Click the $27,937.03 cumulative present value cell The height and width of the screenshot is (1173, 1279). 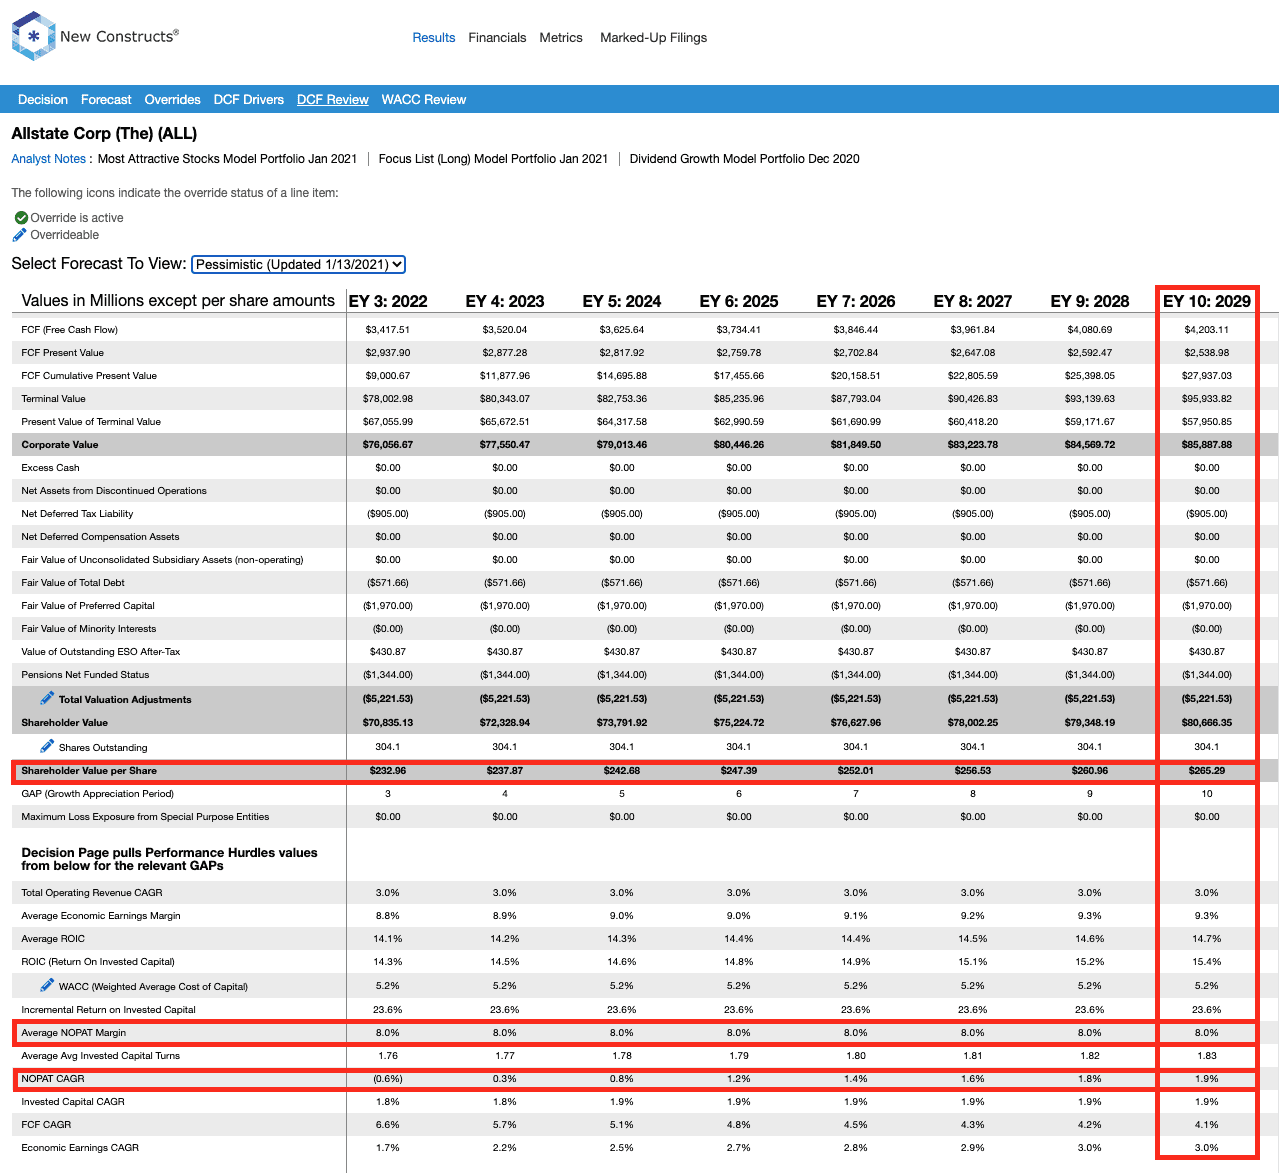pos(1207,376)
